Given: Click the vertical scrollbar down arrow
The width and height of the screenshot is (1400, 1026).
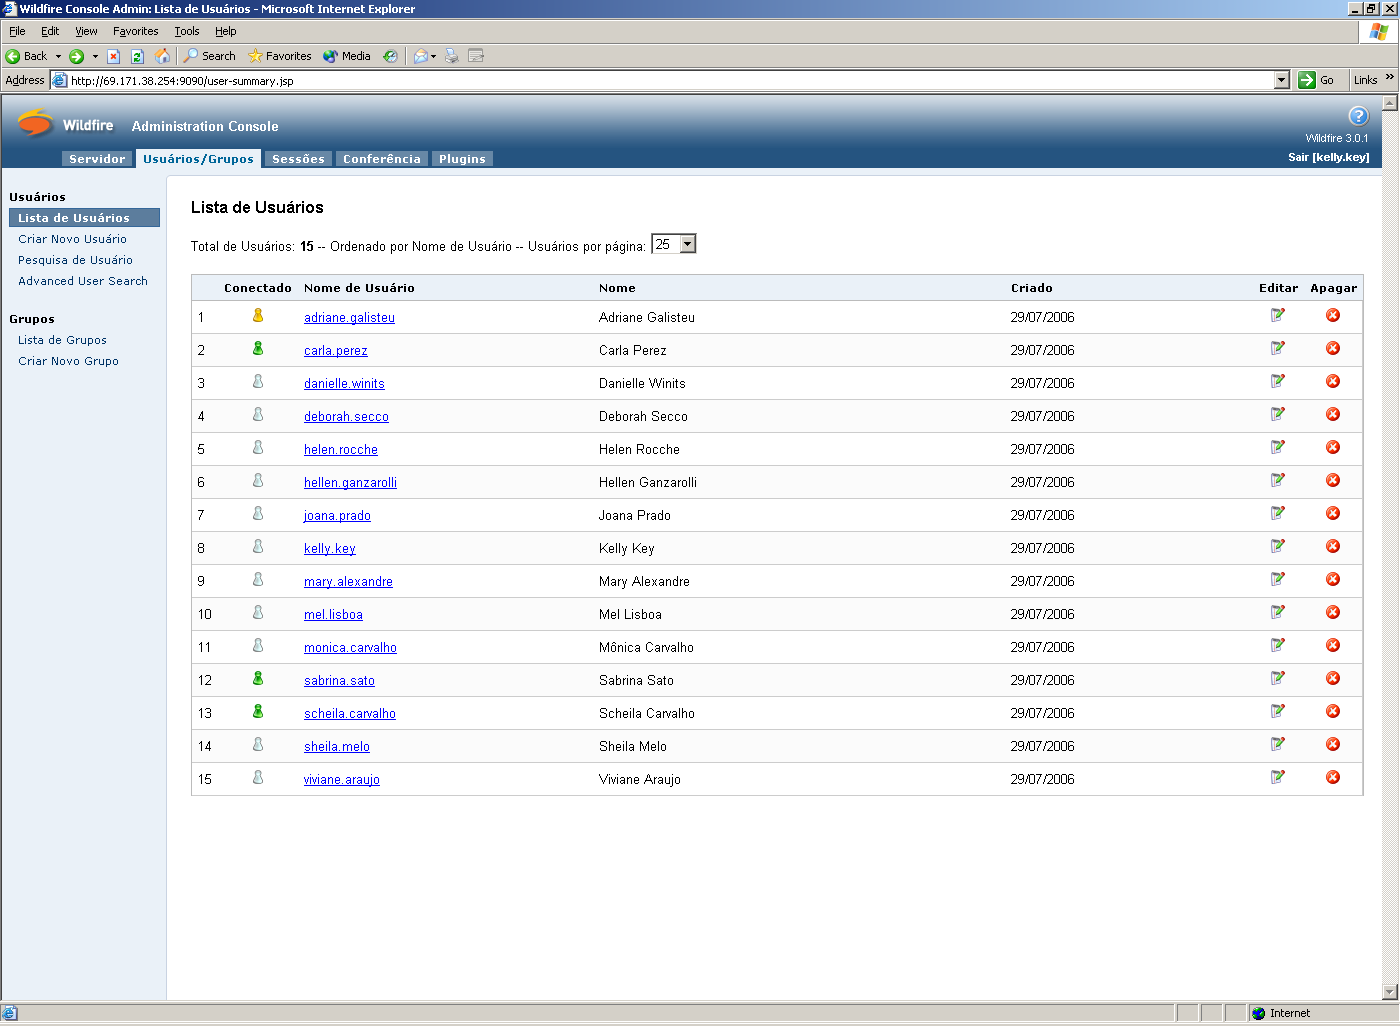Looking at the screenshot, I should pos(1390,992).
